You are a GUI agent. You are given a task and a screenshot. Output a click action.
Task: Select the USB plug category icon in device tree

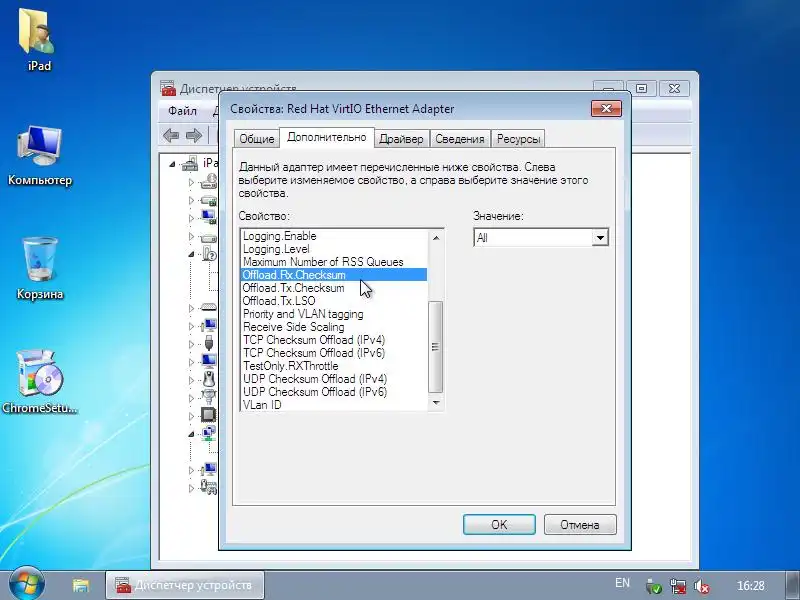(209, 343)
